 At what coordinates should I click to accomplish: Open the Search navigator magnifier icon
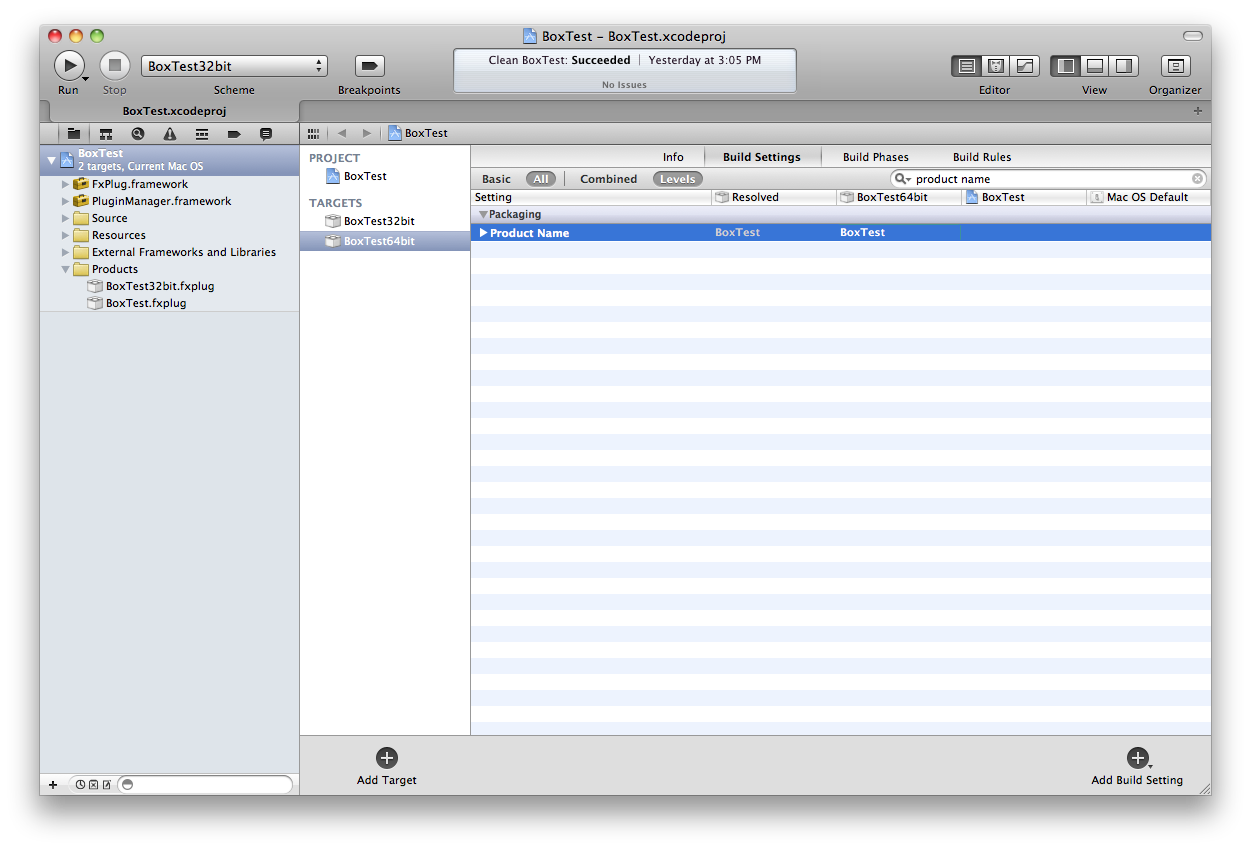coord(138,133)
